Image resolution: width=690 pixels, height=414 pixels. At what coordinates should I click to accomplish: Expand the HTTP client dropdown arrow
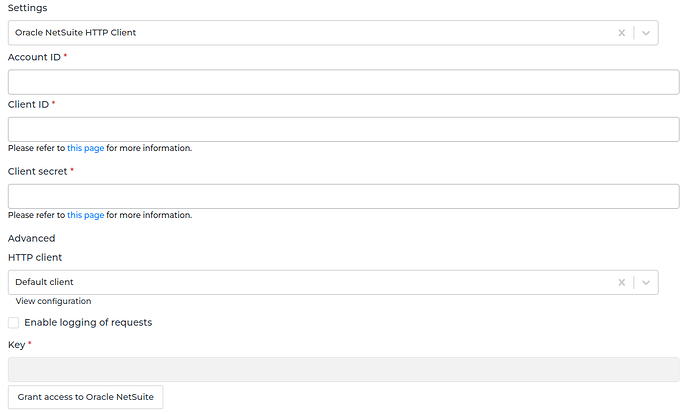(646, 282)
